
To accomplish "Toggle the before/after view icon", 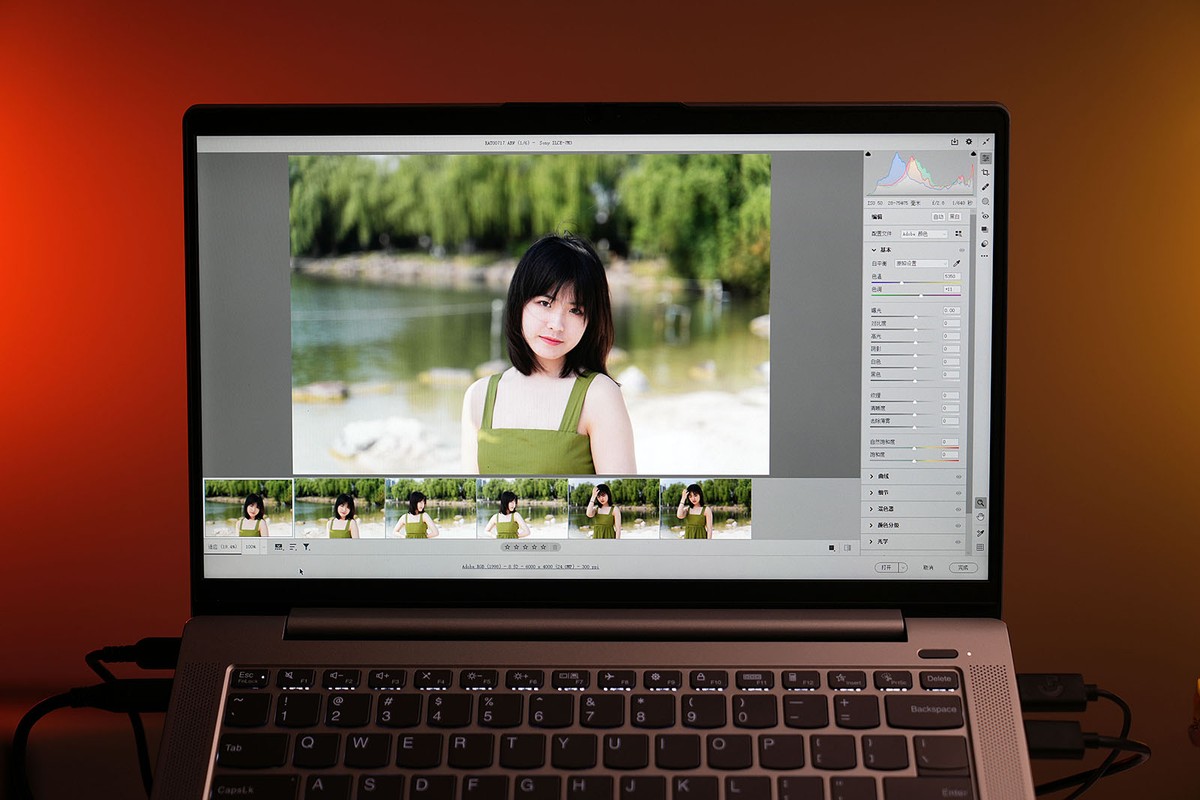I will point(831,547).
